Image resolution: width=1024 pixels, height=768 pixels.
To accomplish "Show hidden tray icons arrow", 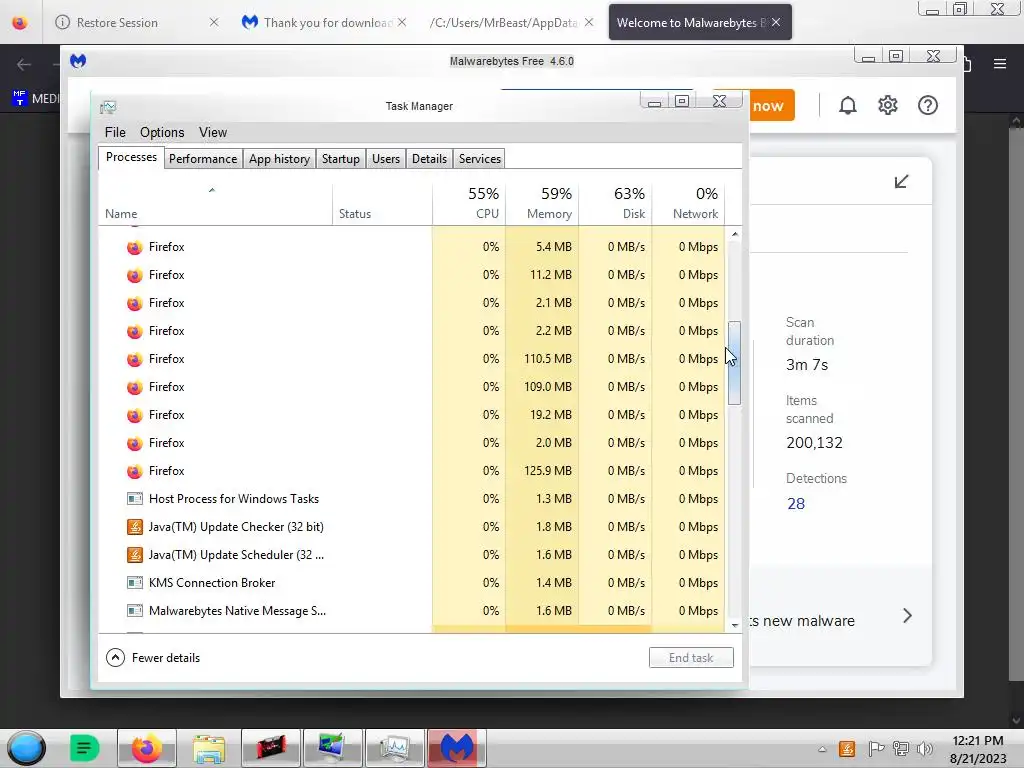I will (x=822, y=749).
